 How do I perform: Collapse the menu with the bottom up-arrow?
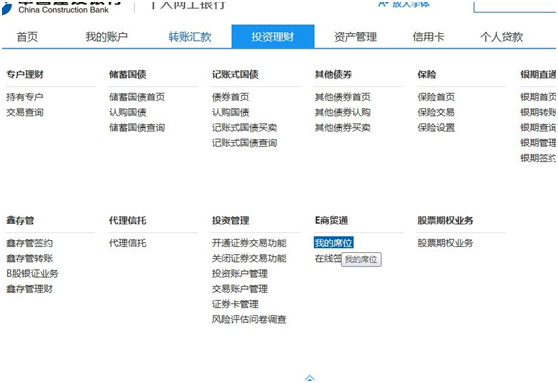click(310, 378)
